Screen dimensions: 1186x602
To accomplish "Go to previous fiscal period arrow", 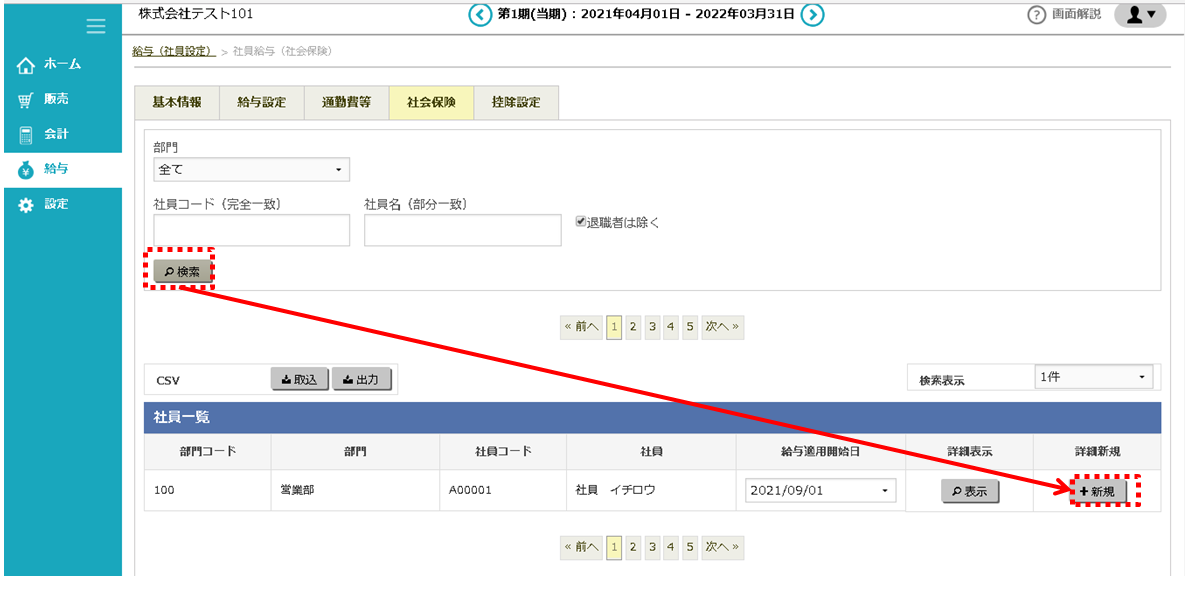I will coord(481,14).
